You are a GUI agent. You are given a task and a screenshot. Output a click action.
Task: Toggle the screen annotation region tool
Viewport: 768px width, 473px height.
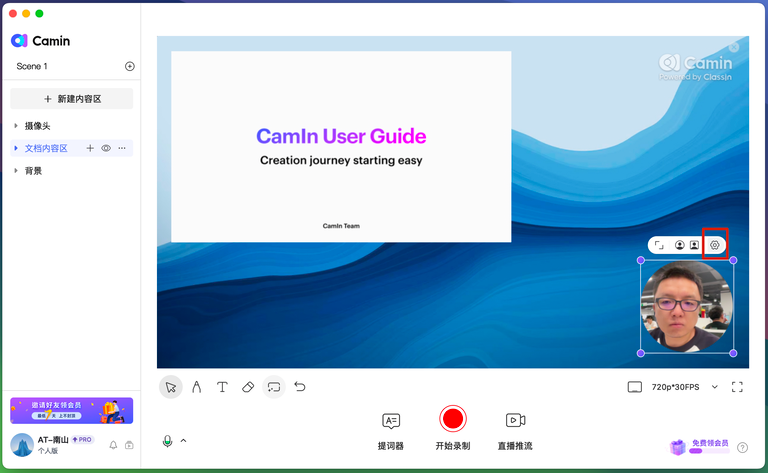[274, 387]
